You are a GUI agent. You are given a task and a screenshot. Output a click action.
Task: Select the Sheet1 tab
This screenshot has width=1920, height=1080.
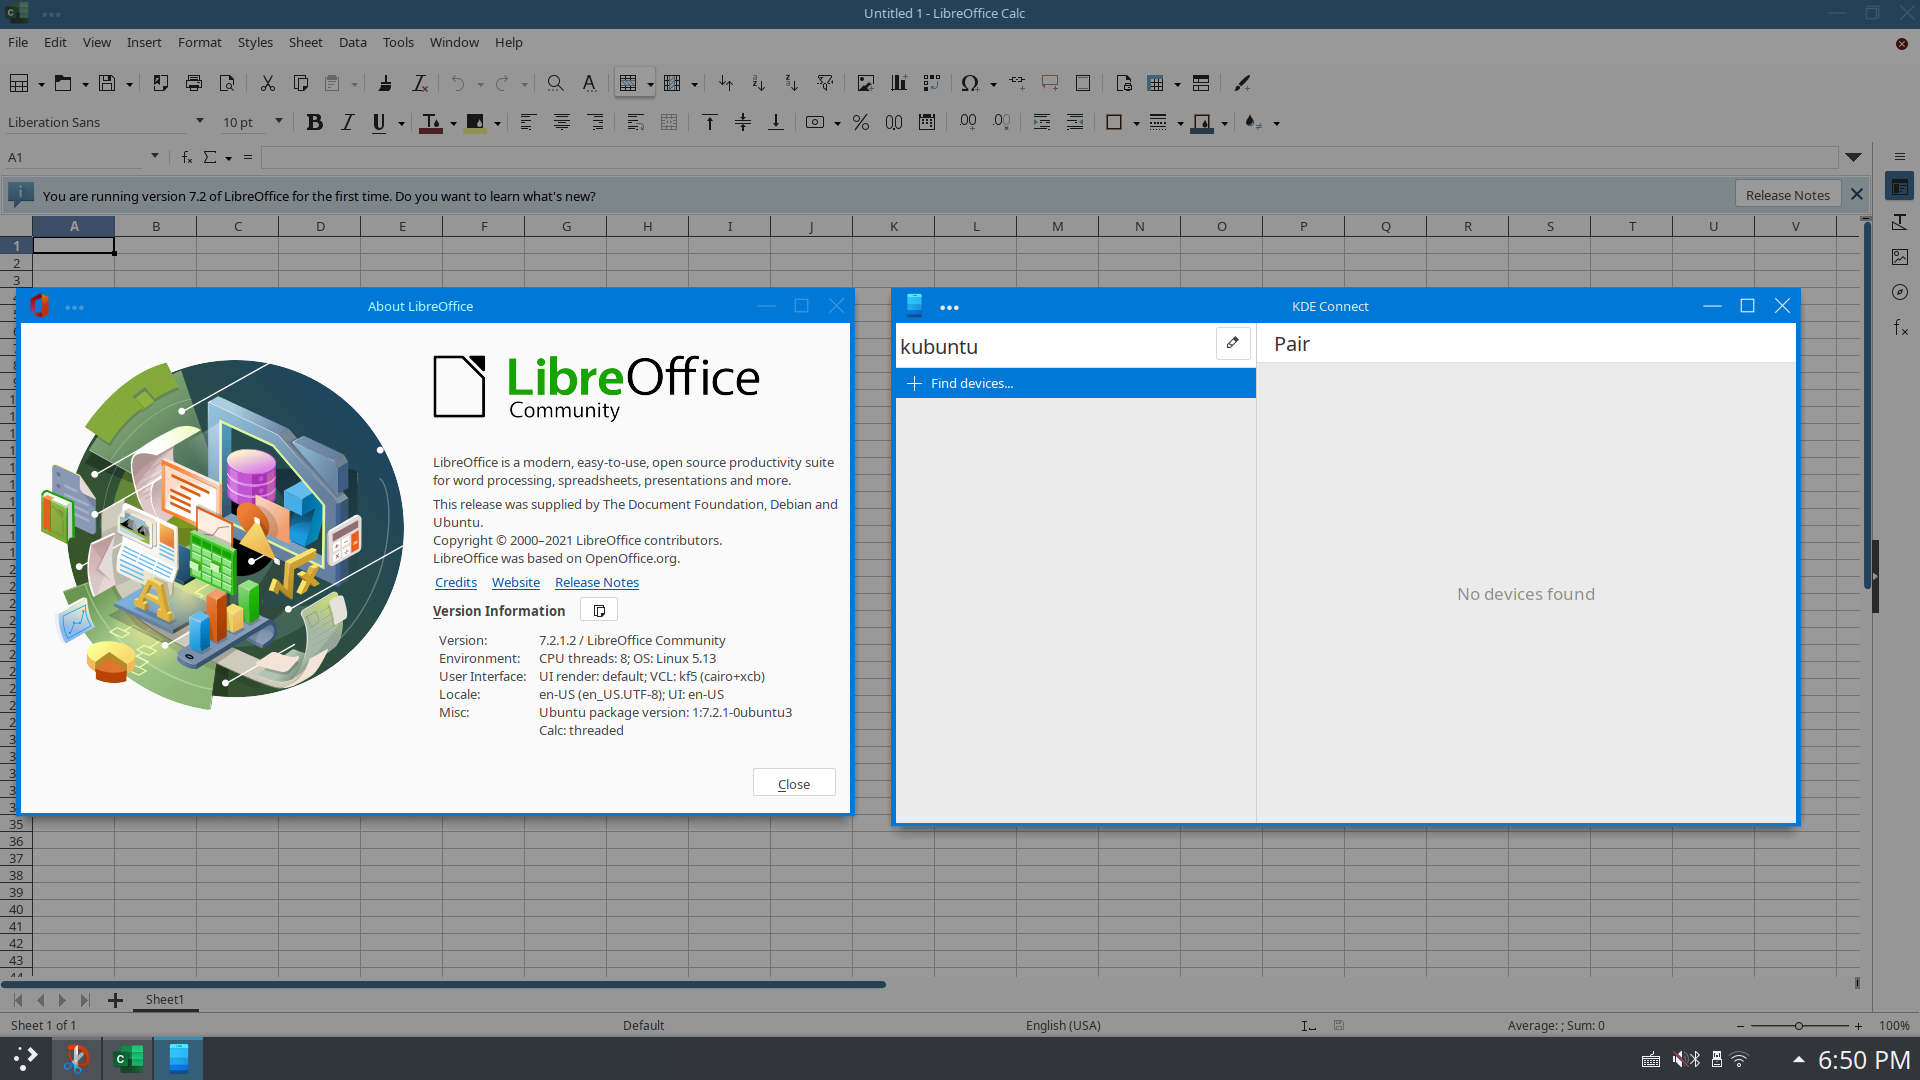coord(165,999)
